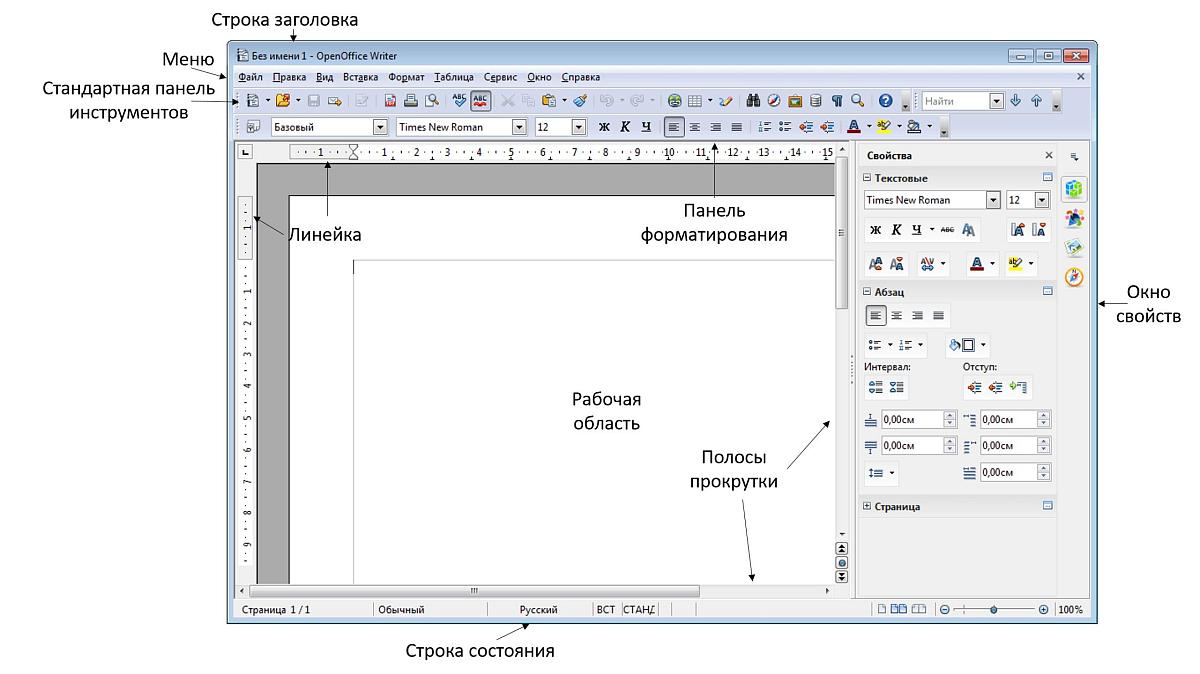Click Increase Font Size in Properties sidebar
The width and height of the screenshot is (1200, 674).
(1017, 230)
